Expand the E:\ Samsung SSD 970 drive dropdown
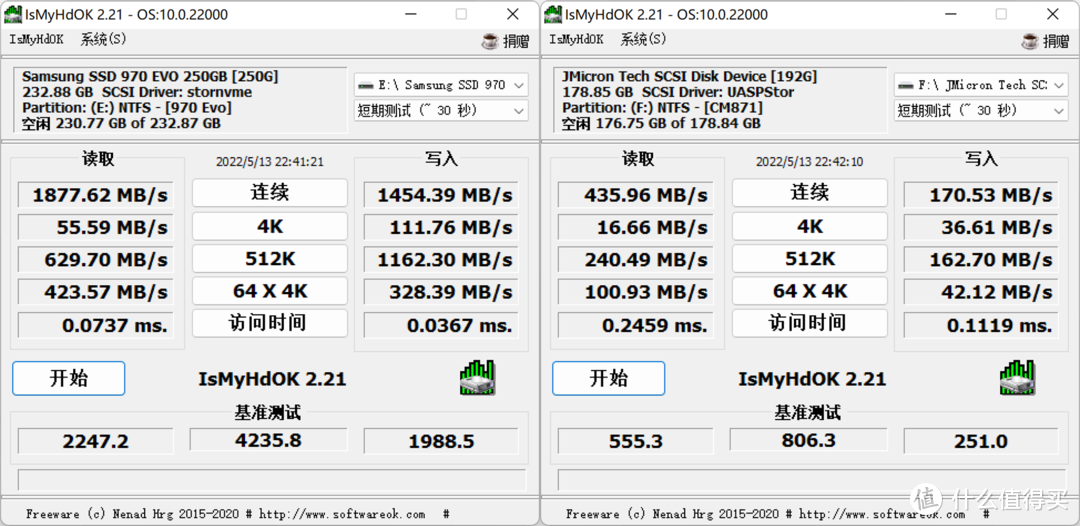 point(442,85)
